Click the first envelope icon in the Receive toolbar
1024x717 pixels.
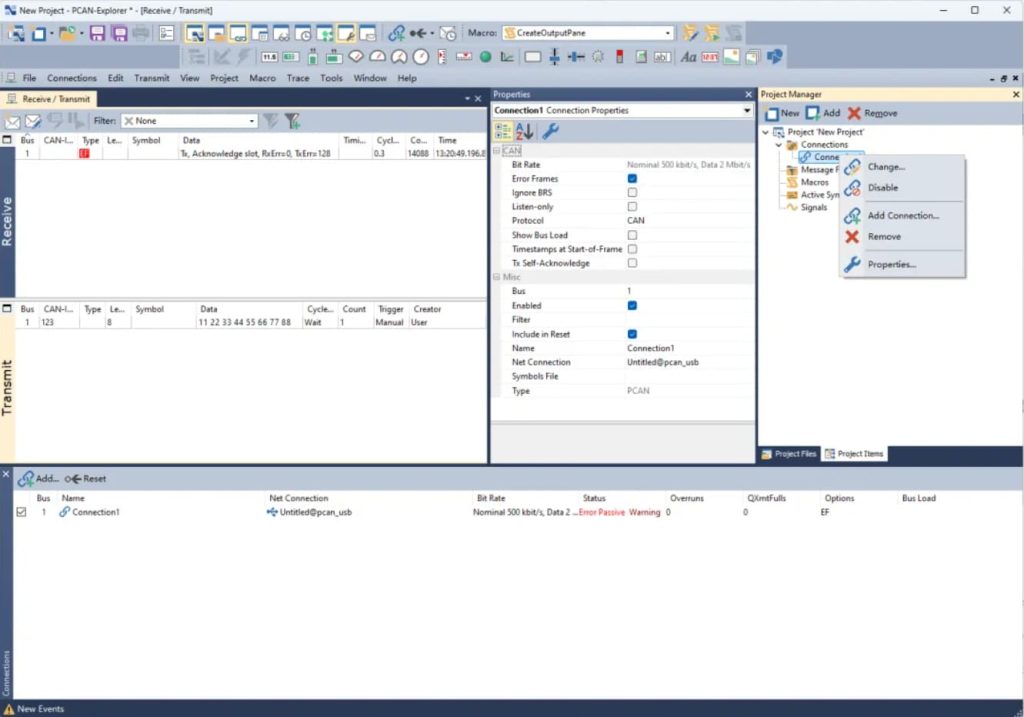(x=12, y=121)
